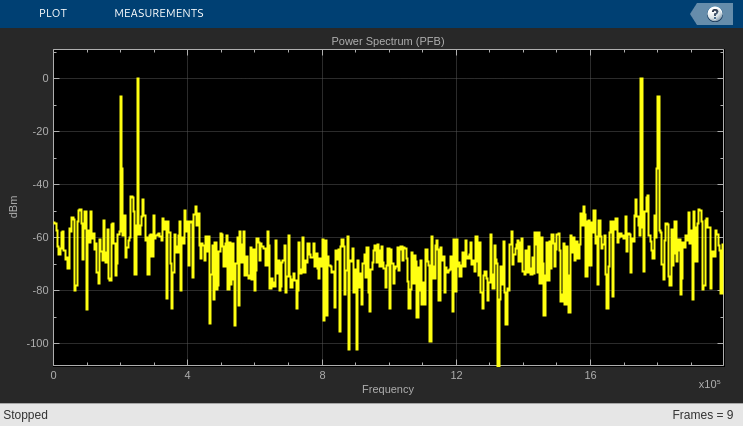
Task: Click the -40 y-axis tick label
Action: [40, 184]
